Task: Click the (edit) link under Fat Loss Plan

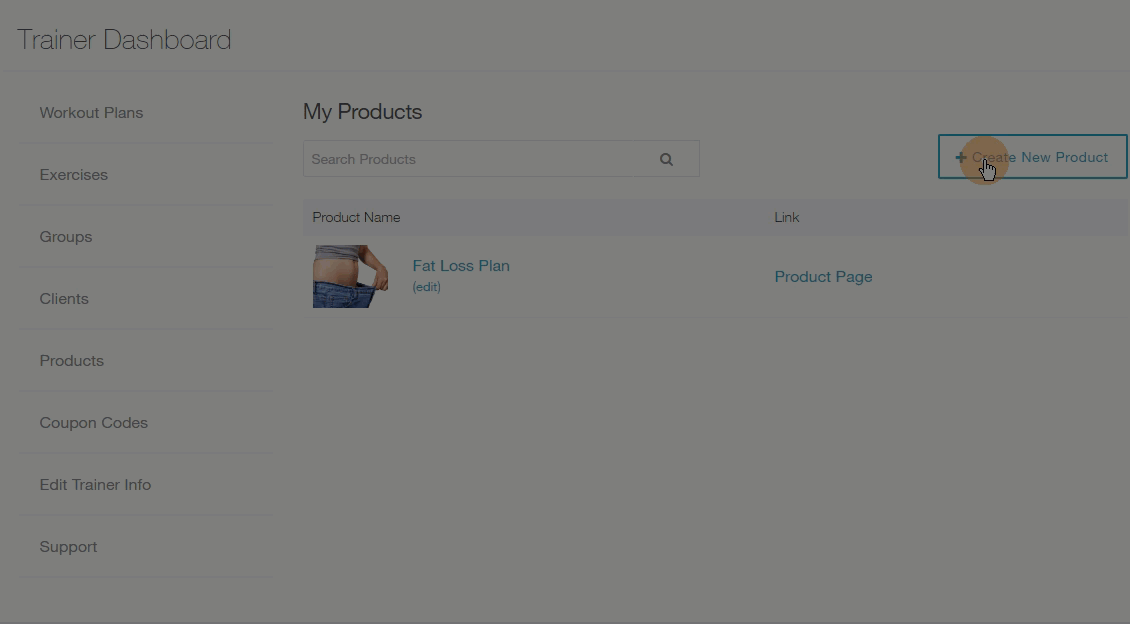Action: click(x=427, y=287)
